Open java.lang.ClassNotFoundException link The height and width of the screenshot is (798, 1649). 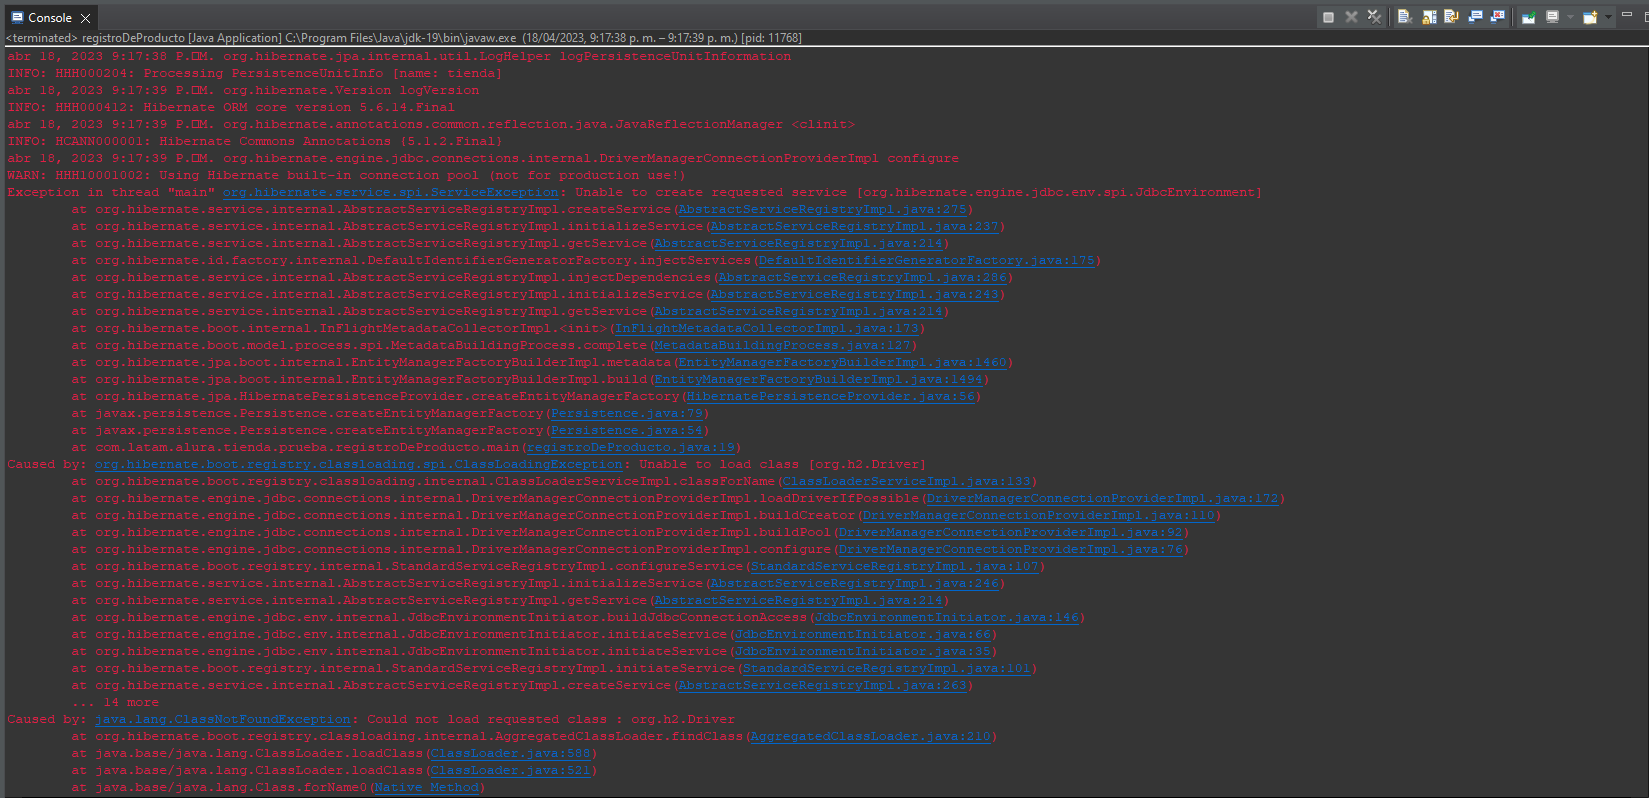tap(223, 719)
